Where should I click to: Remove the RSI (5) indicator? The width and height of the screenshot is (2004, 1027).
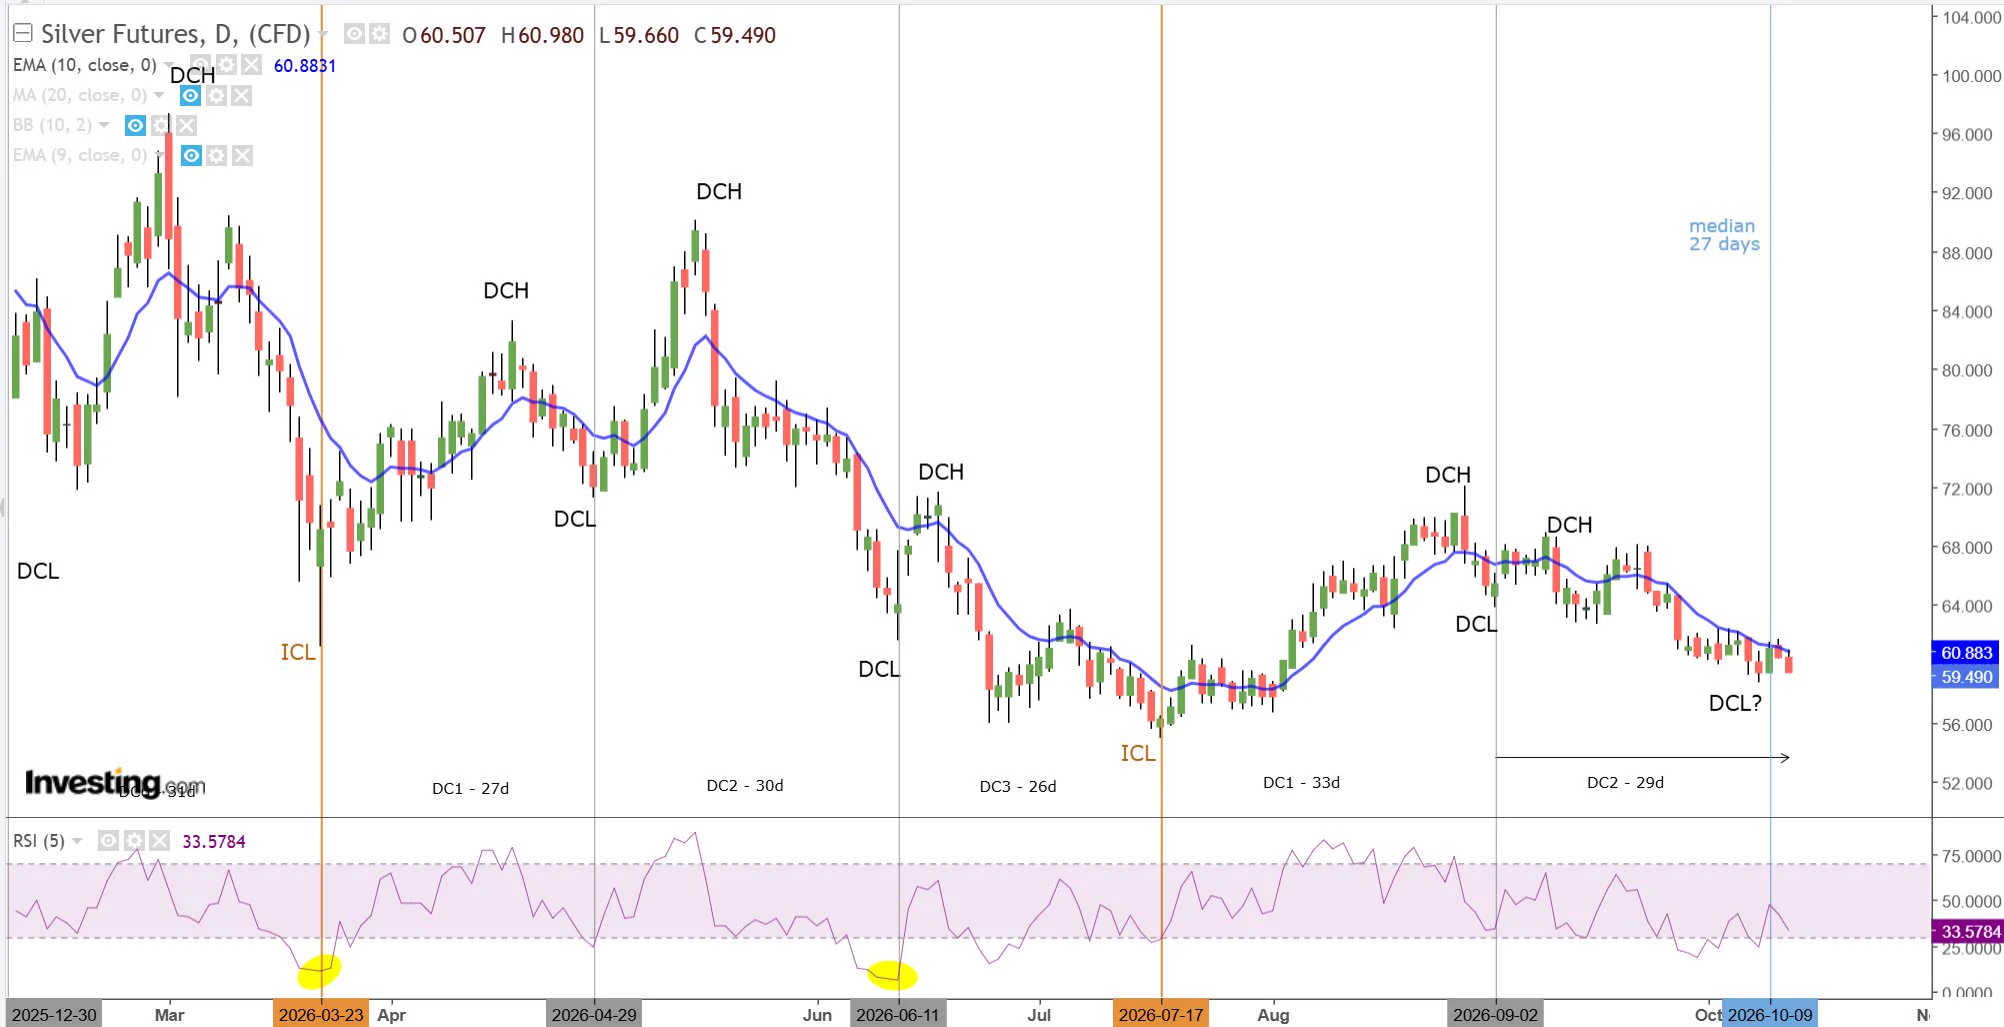[159, 841]
